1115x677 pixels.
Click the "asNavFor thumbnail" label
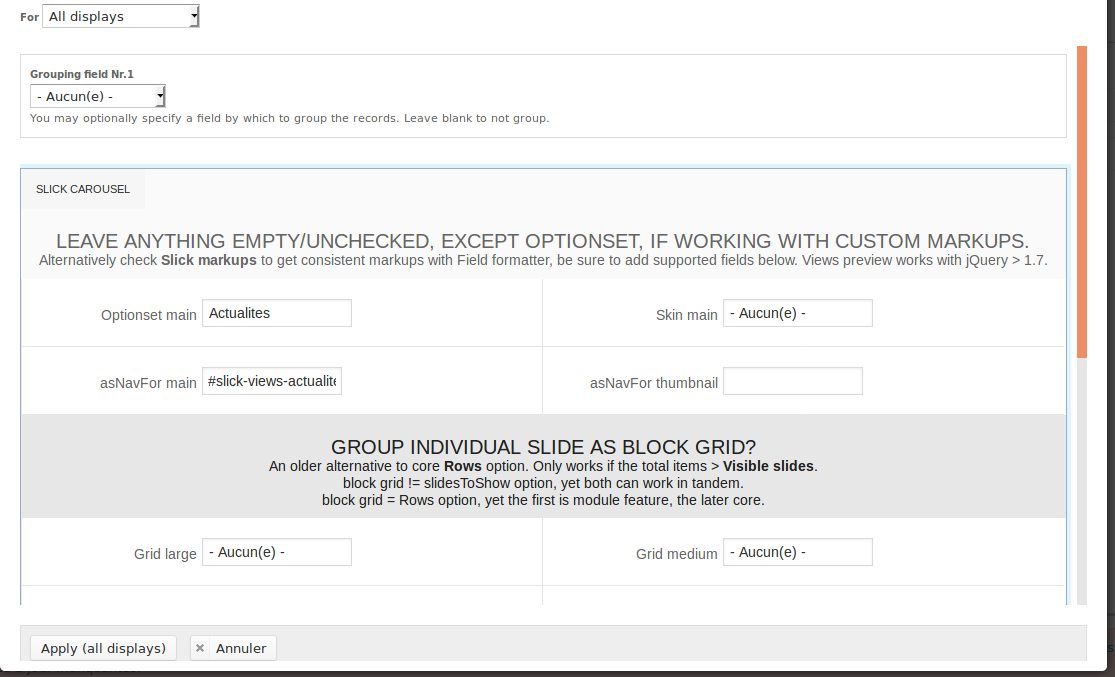point(653,383)
